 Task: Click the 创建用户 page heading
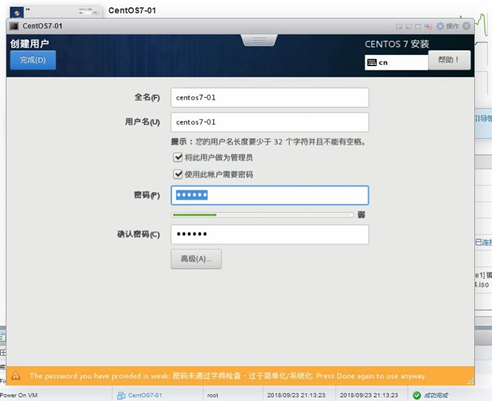[x=30, y=44]
